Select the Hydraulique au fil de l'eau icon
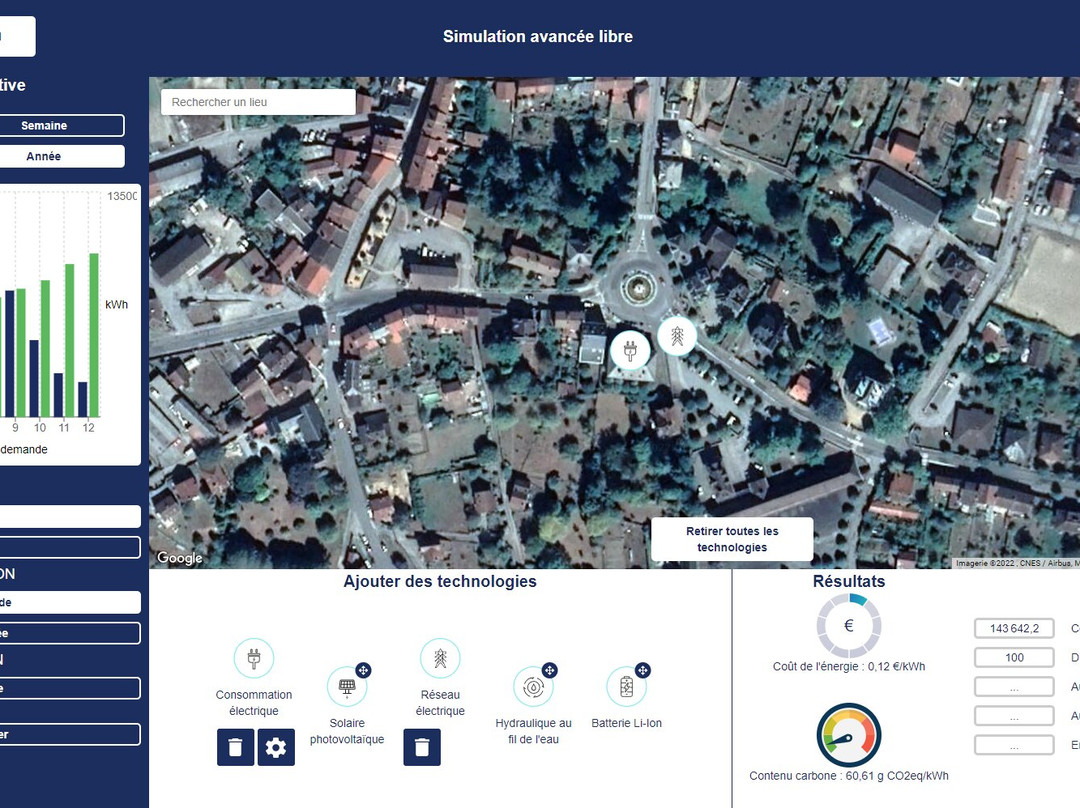The height and width of the screenshot is (808, 1080). click(x=533, y=686)
